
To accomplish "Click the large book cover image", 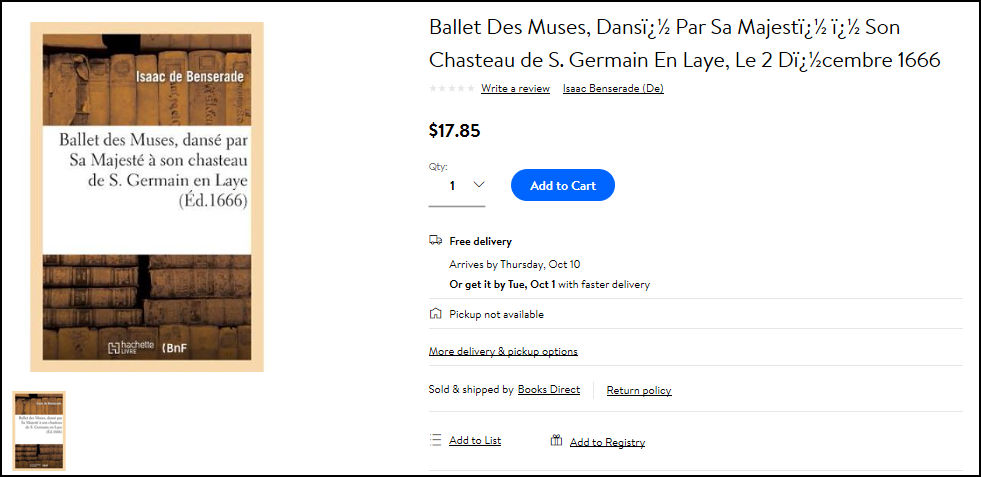I will 147,197.
